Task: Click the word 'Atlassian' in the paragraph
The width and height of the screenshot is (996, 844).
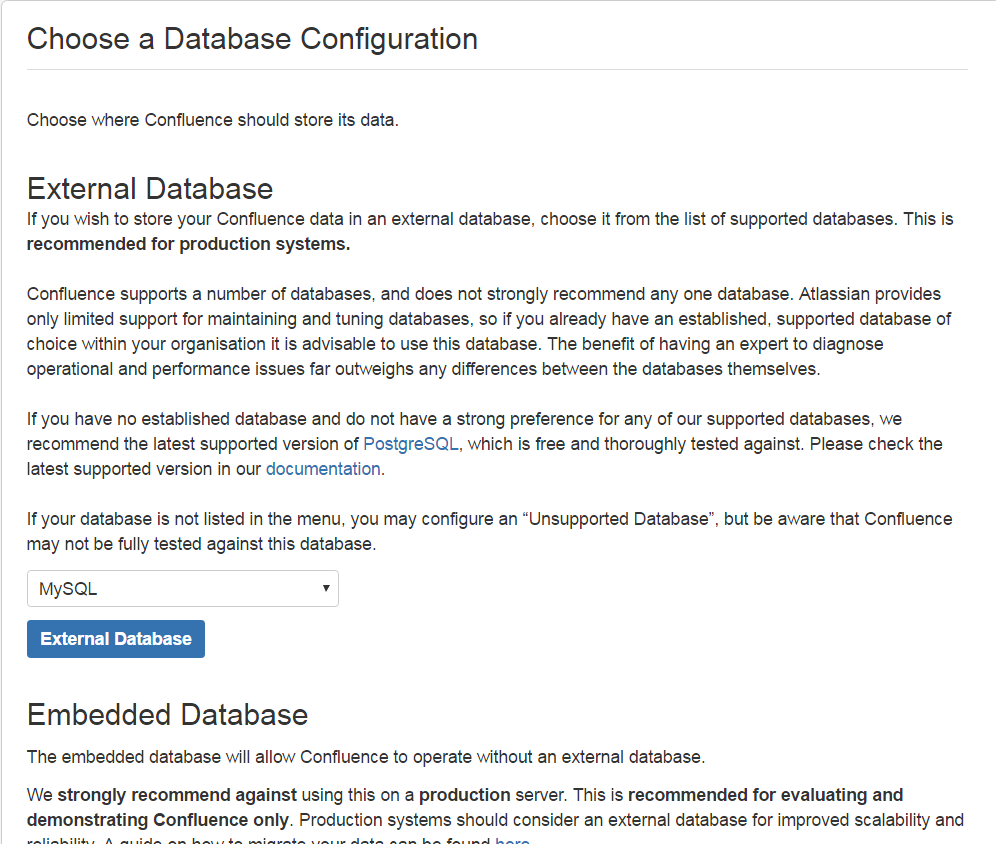Action: pos(807,294)
